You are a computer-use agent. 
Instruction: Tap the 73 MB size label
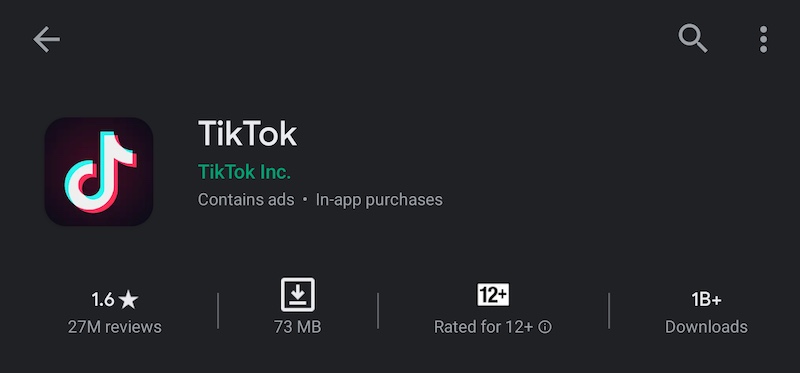coord(297,327)
